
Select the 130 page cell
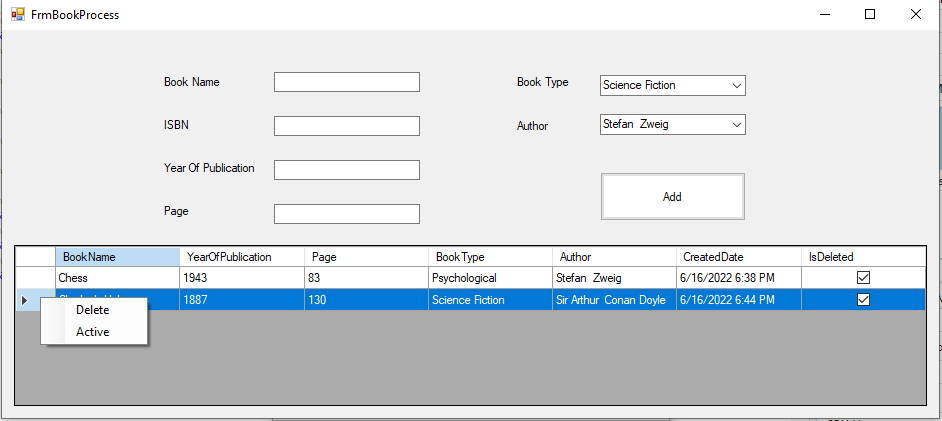[366, 300]
